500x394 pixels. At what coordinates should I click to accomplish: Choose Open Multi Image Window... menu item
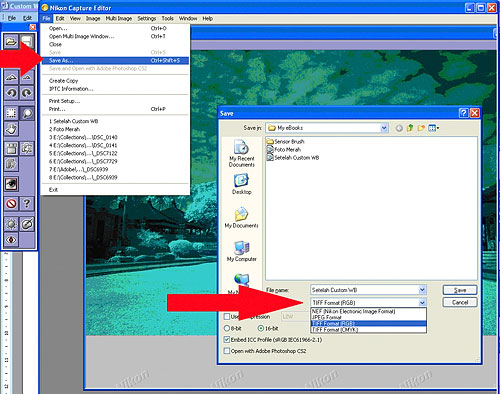point(115,36)
